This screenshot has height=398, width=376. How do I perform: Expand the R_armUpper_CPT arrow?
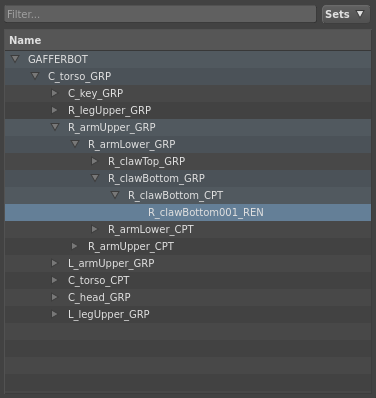[74, 246]
